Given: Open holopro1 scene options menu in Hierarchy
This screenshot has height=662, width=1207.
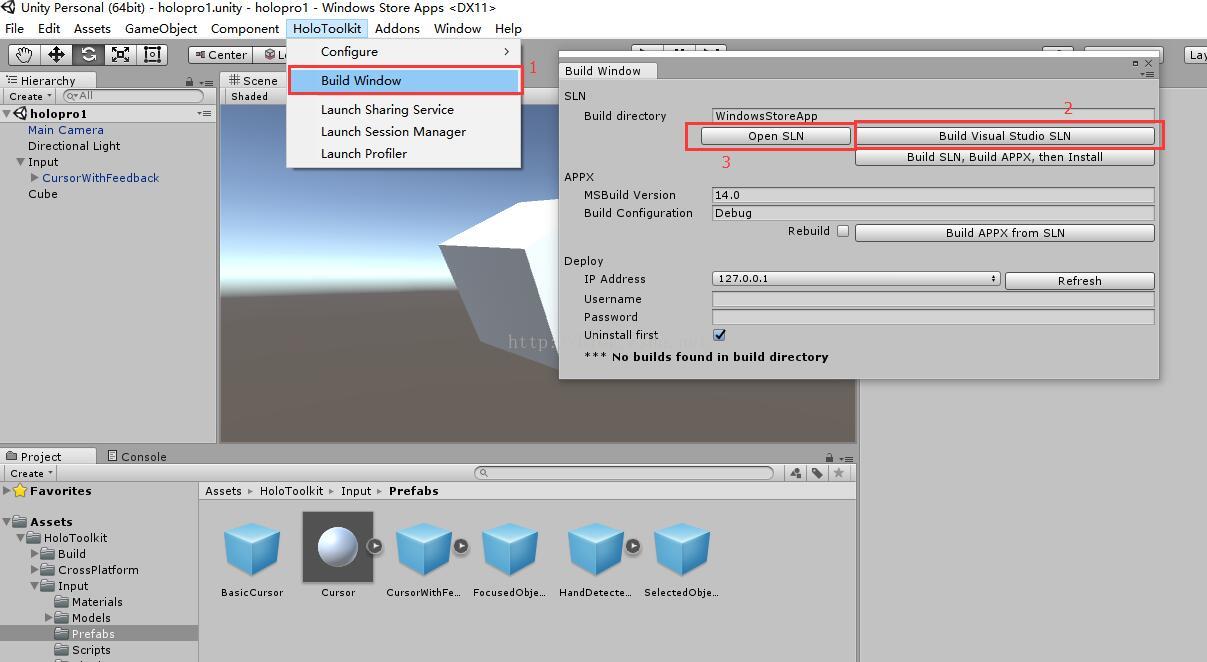Looking at the screenshot, I should 205,114.
